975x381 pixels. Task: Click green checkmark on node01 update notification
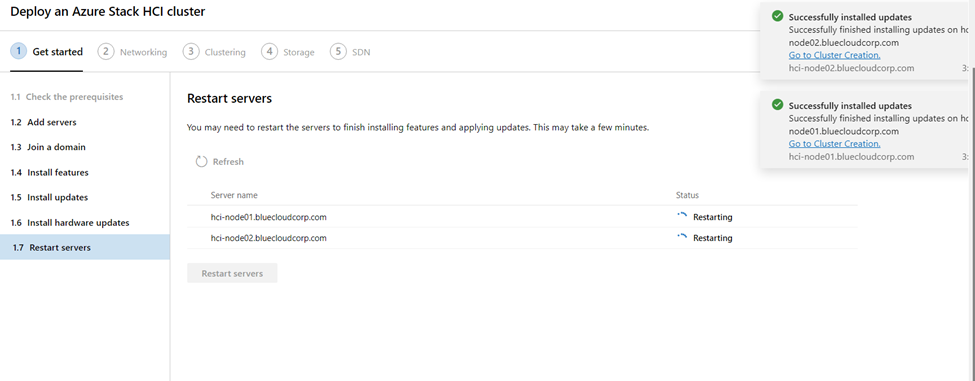777,104
